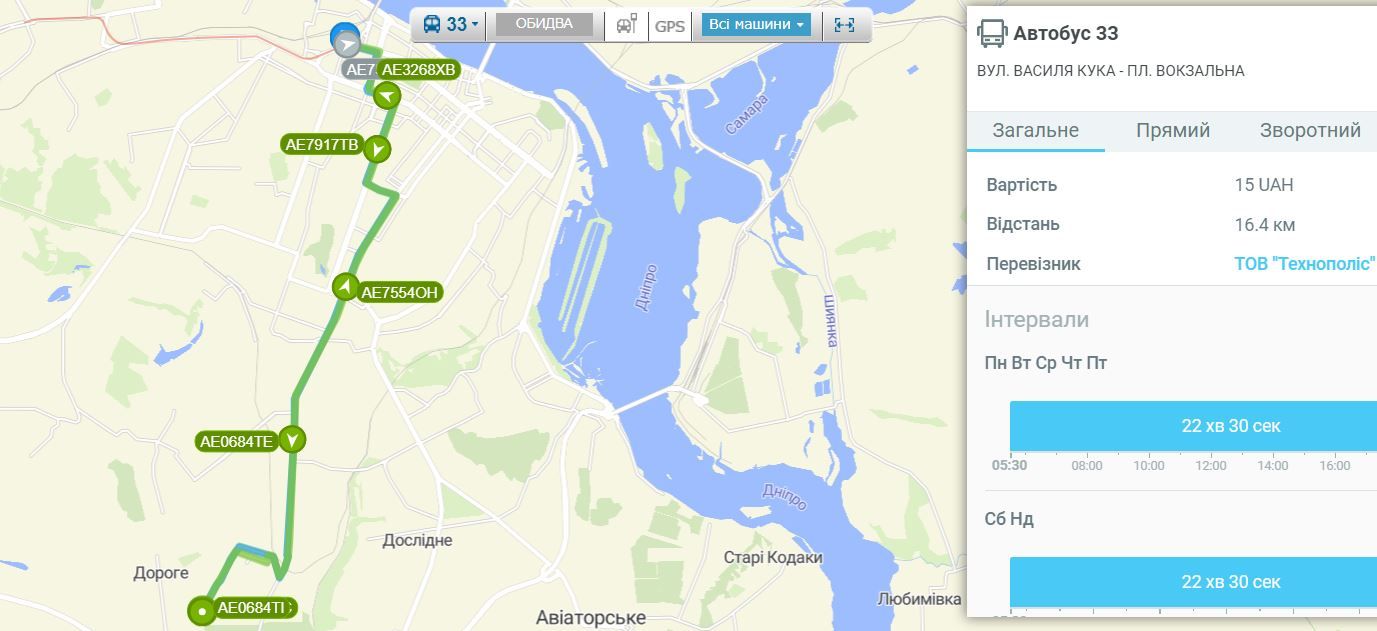The width and height of the screenshot is (1377, 631).
Task: Expand the Всі машини vehicle filter
Action: [x=756, y=25]
